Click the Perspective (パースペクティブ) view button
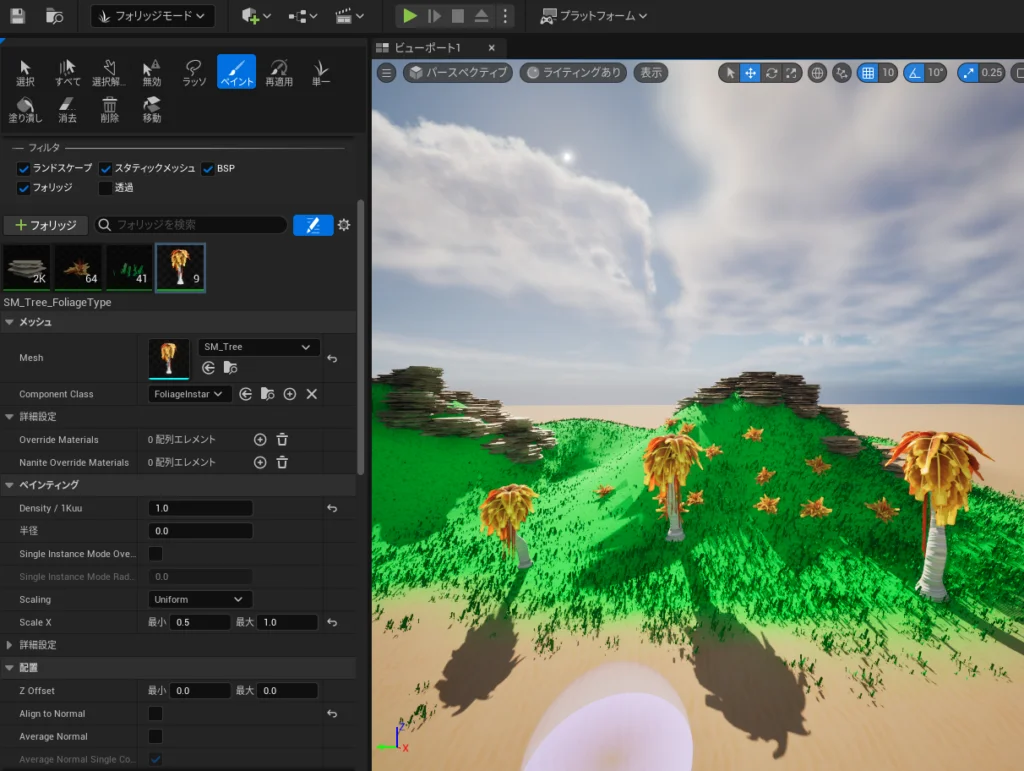 (x=458, y=73)
